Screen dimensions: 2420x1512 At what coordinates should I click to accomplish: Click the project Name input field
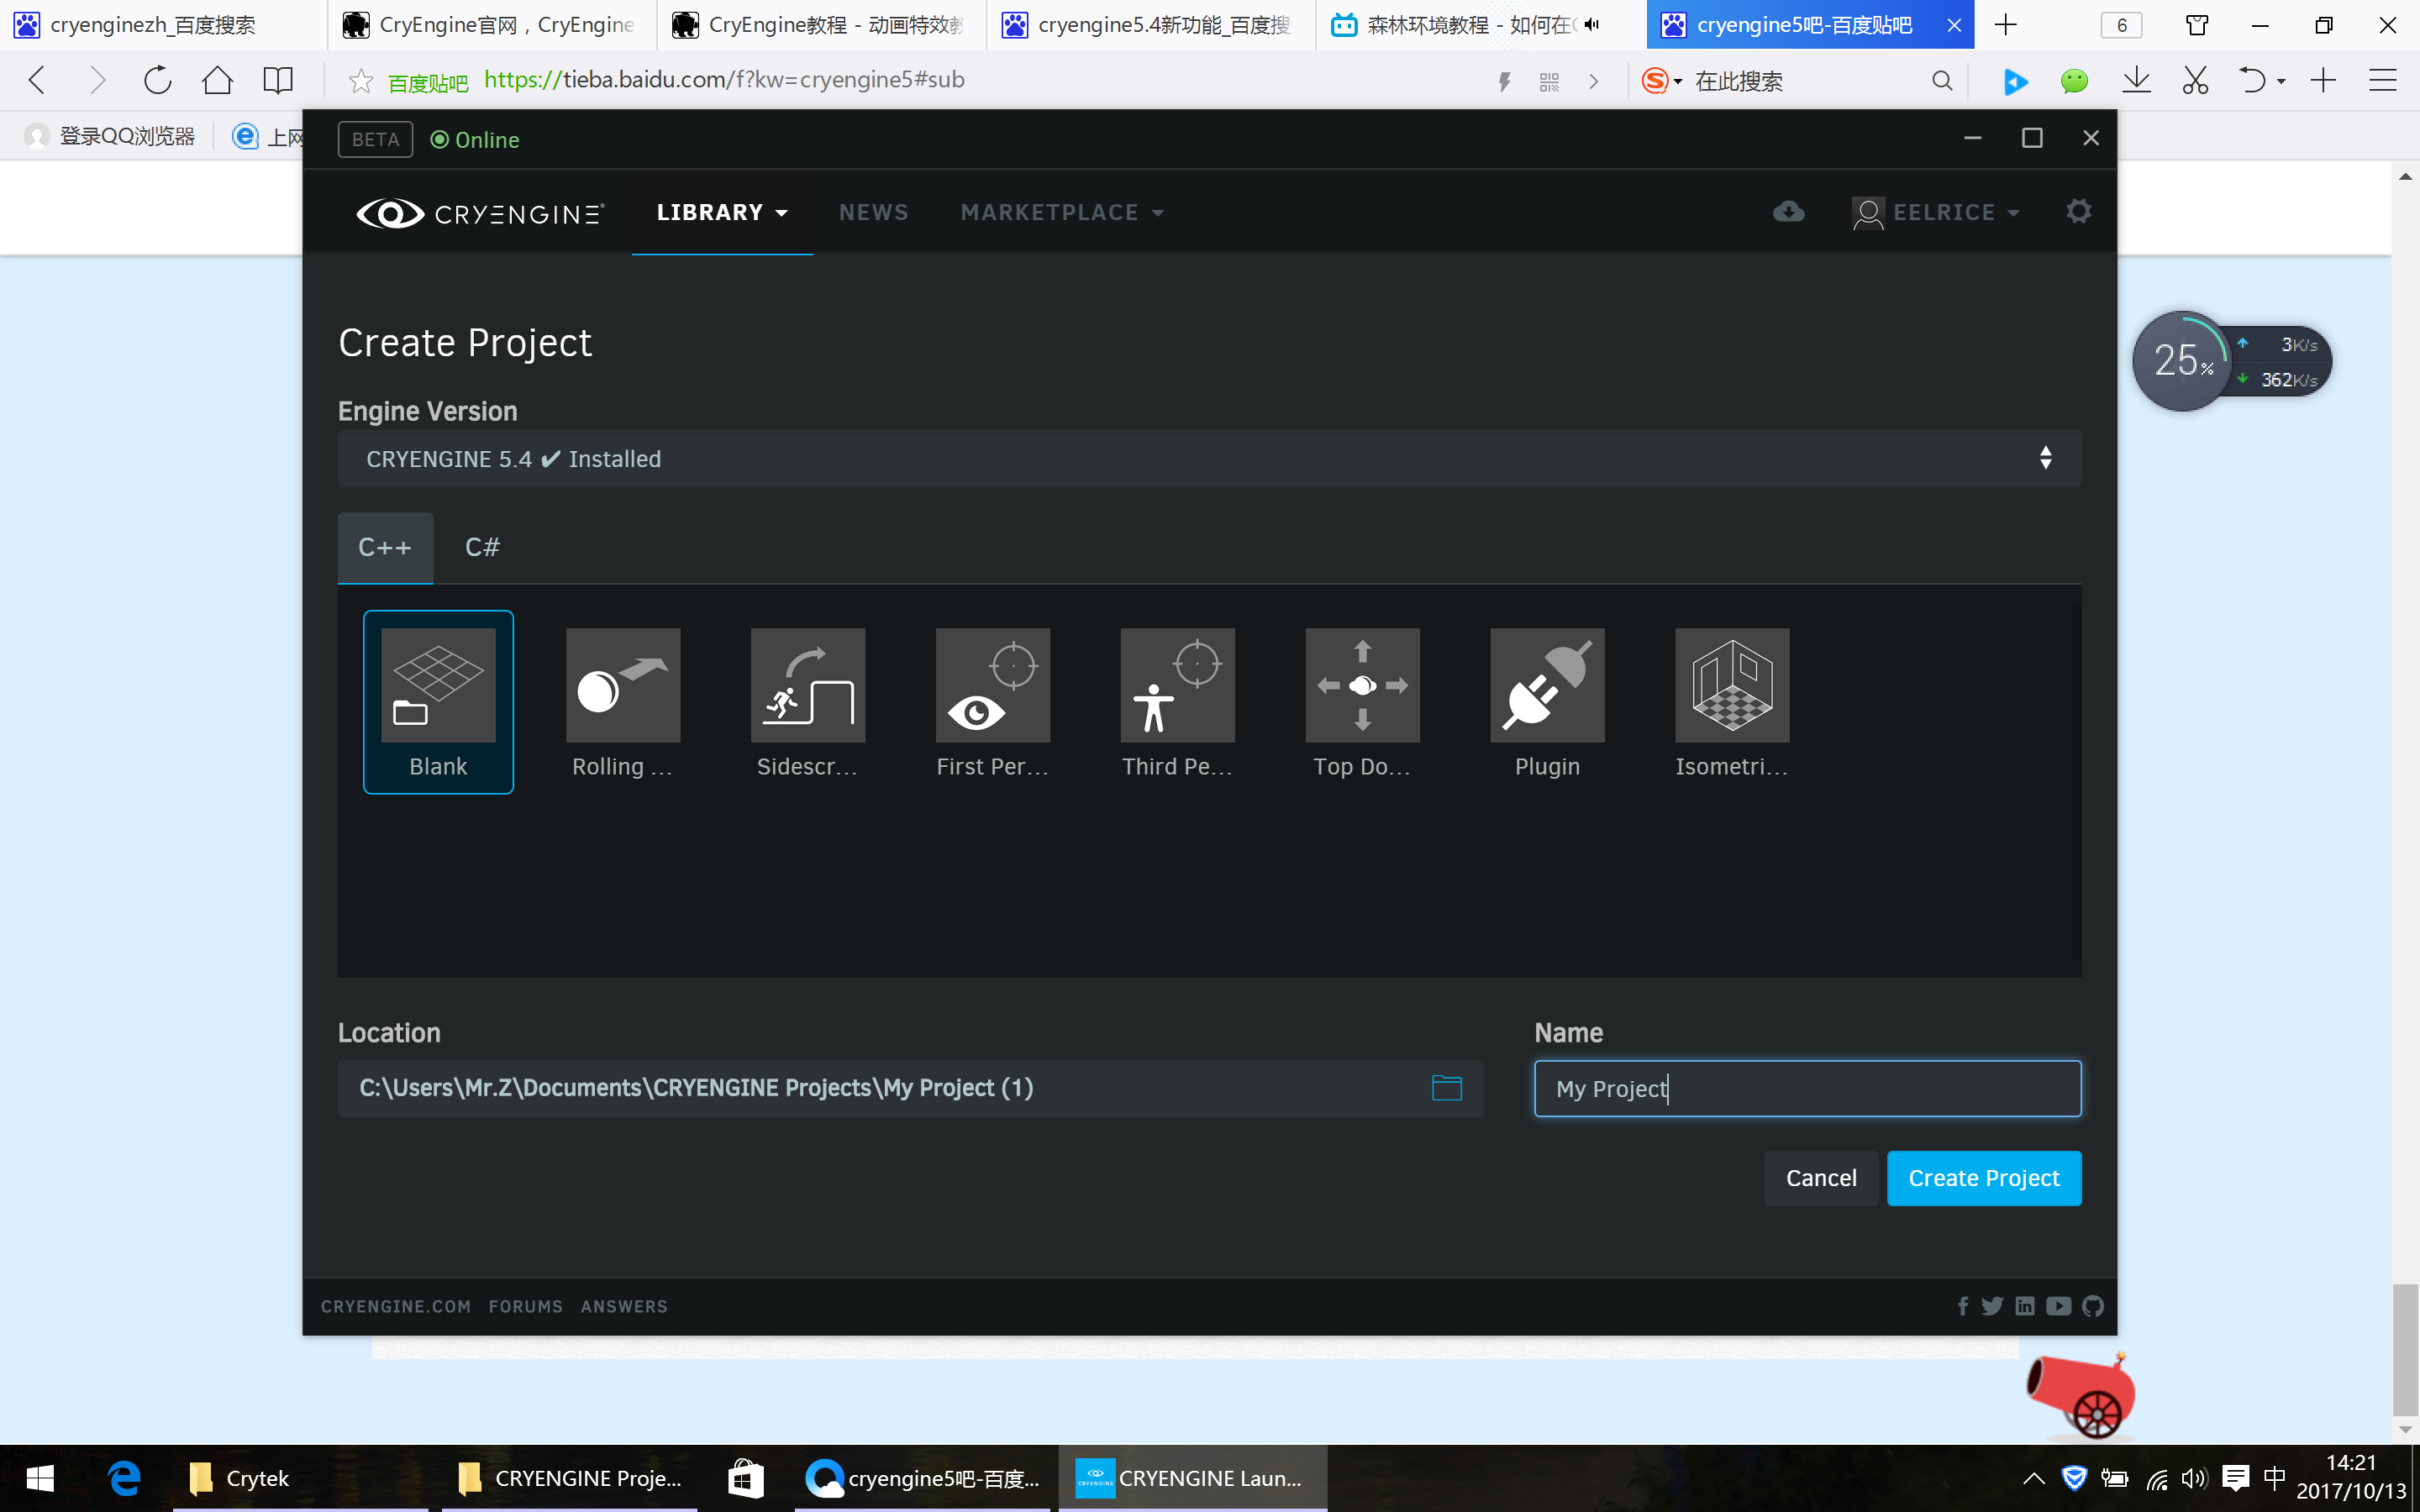1806,1088
